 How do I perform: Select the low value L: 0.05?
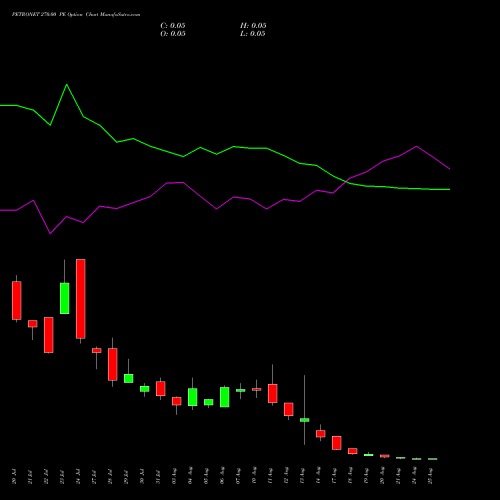tap(253, 34)
